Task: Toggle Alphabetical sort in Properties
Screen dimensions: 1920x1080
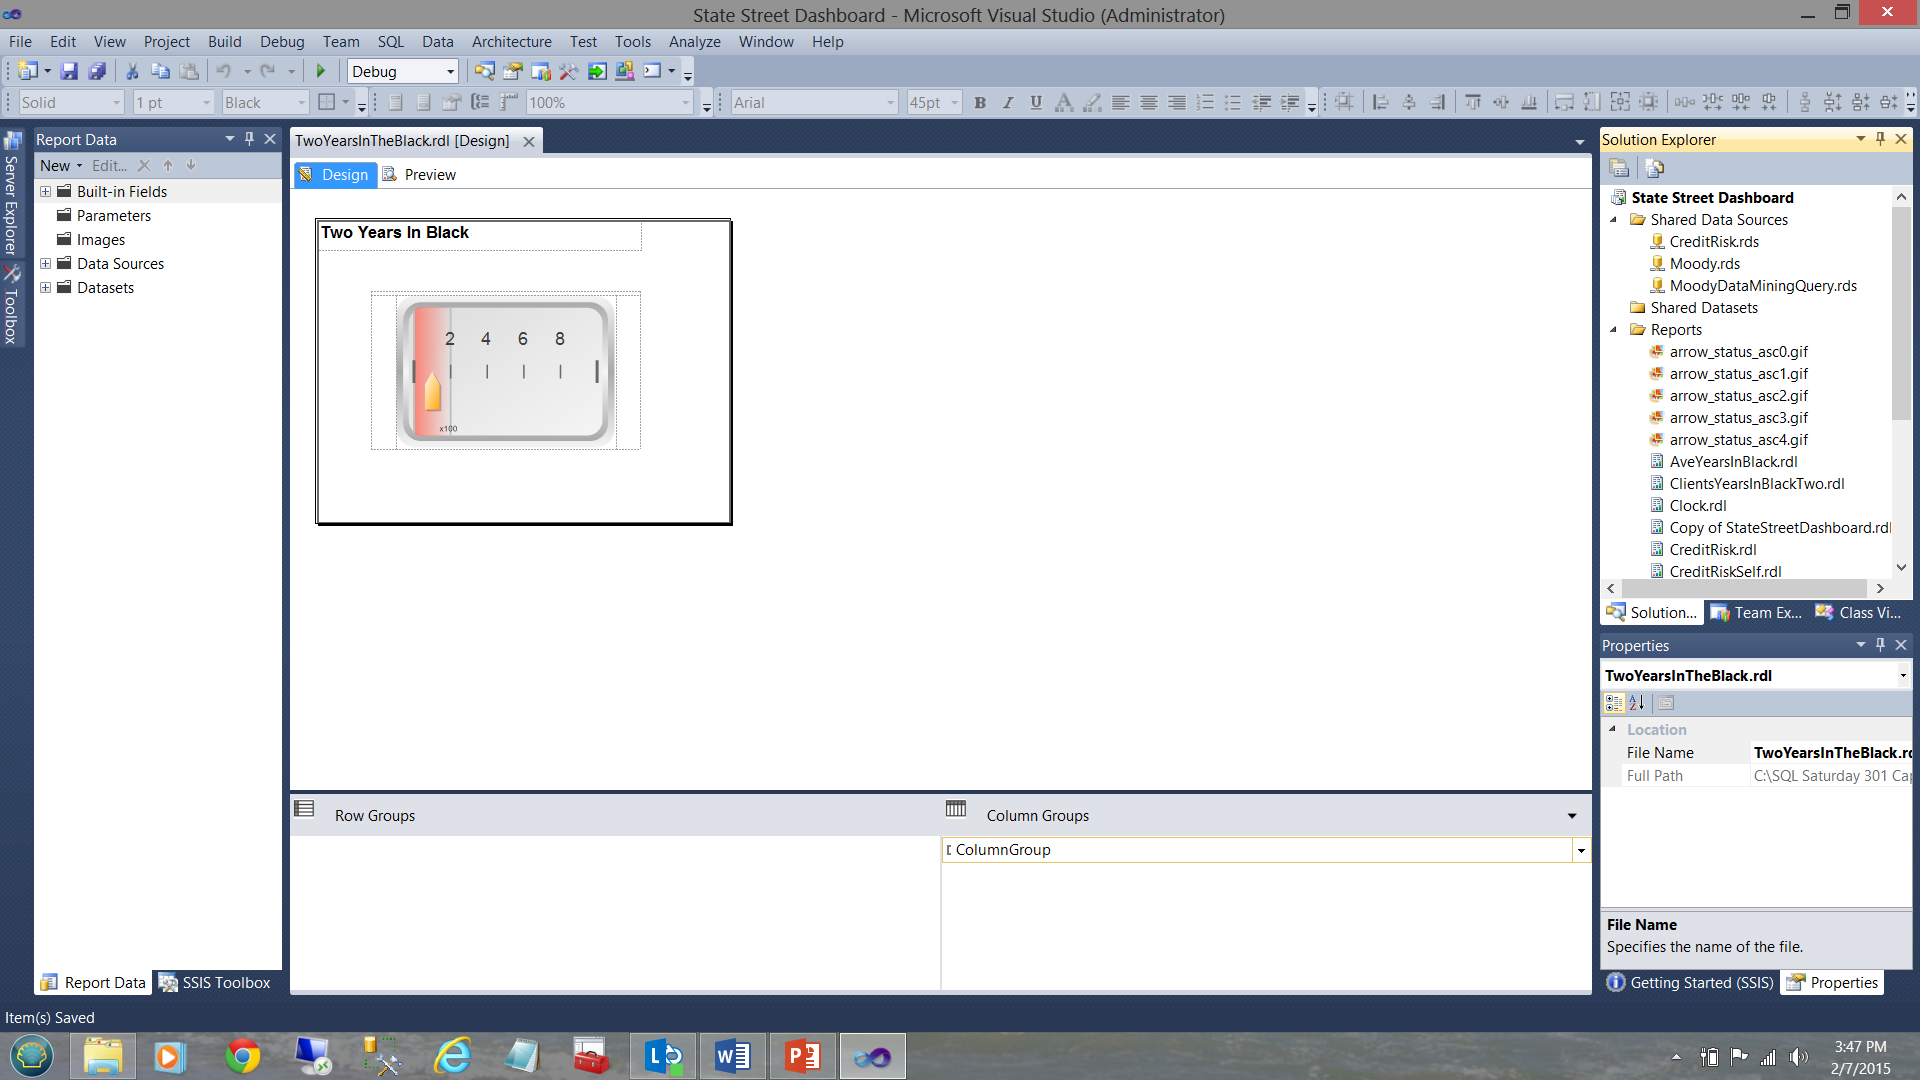Action: click(x=1637, y=703)
